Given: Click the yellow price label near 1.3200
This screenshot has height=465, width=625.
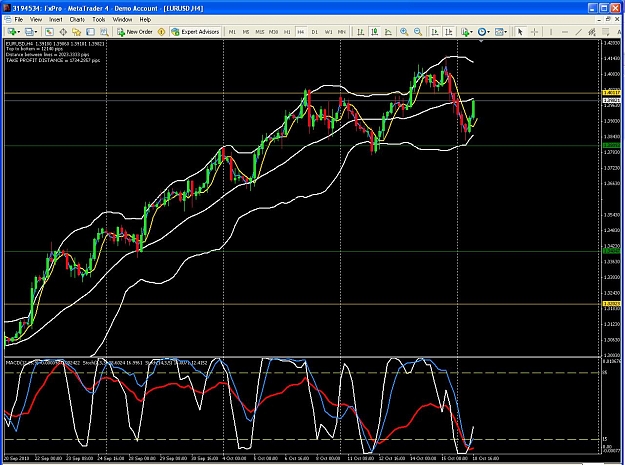Looking at the screenshot, I should click(612, 304).
